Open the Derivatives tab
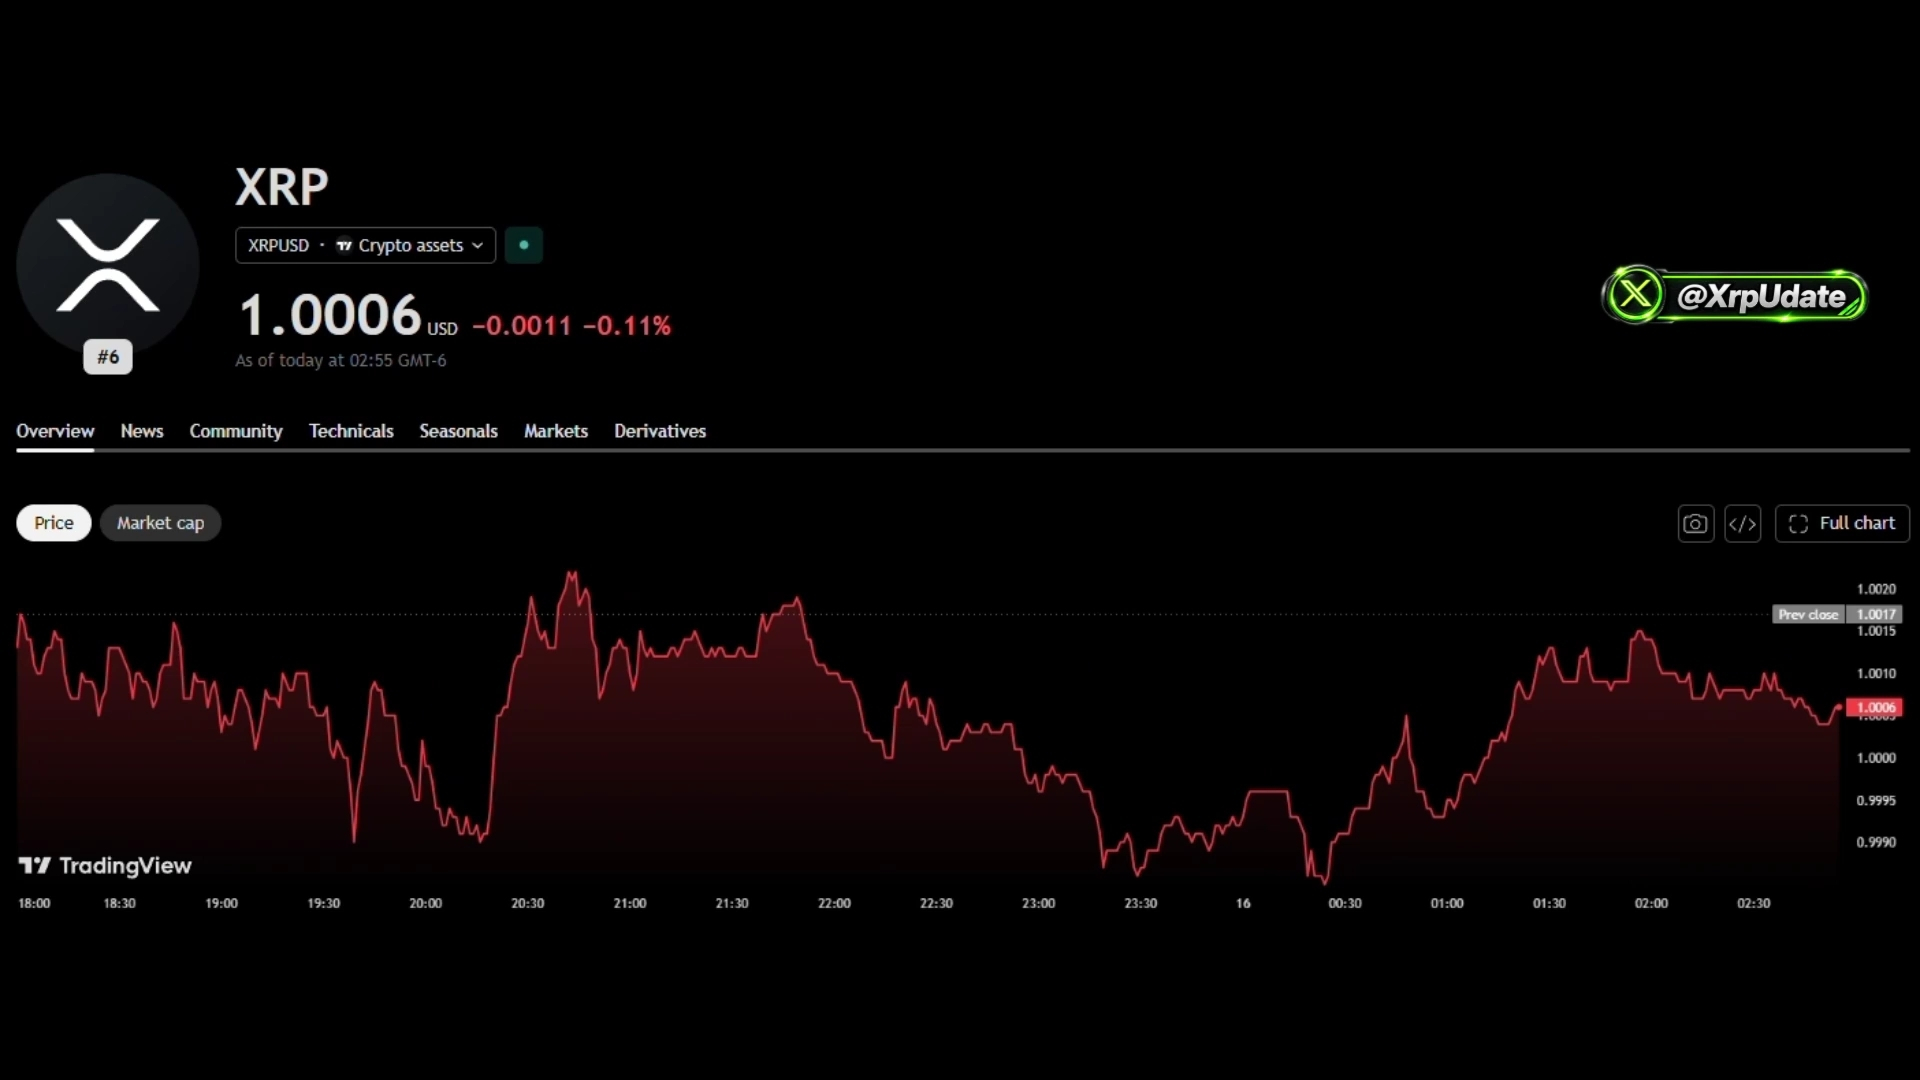Image resolution: width=1920 pixels, height=1080 pixels. click(660, 431)
